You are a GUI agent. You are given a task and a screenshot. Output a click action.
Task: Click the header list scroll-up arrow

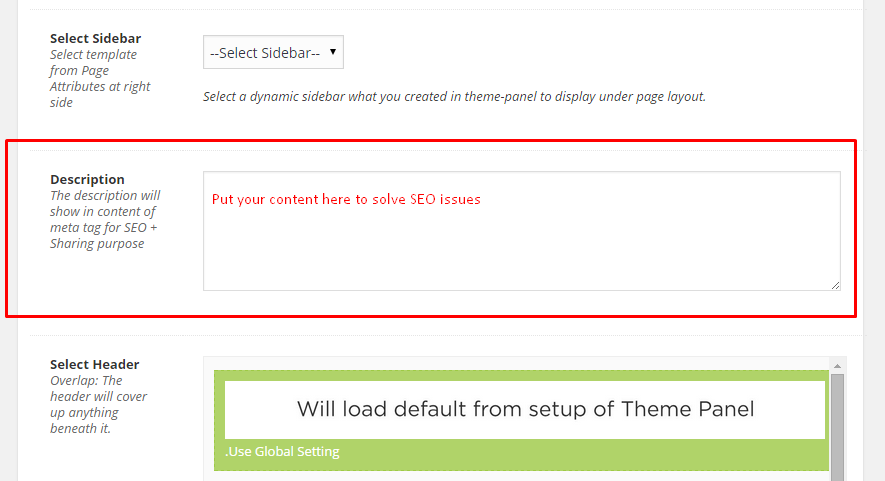point(837,366)
